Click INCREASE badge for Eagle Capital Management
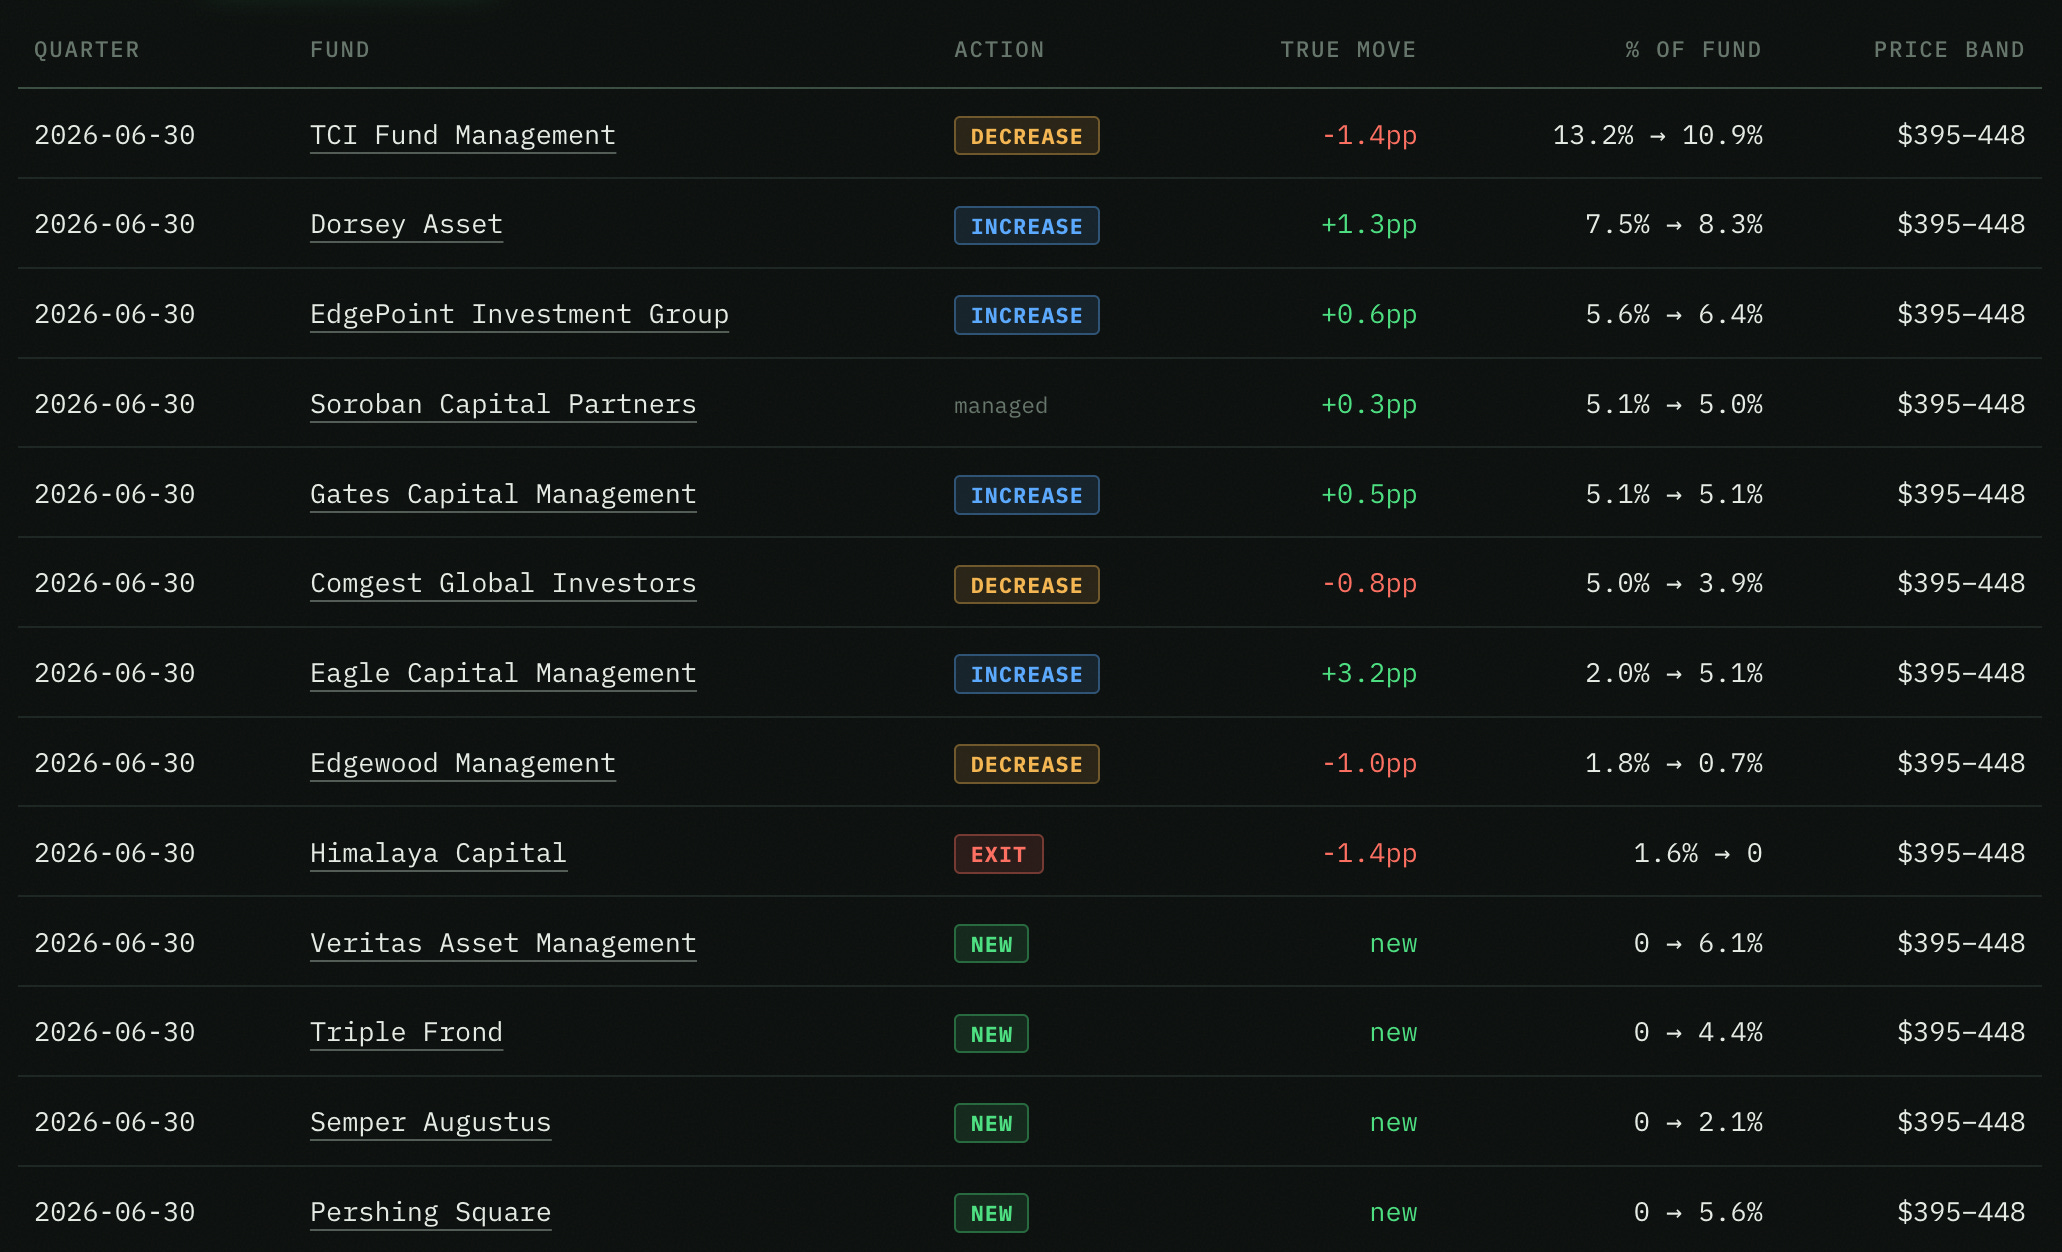Viewport: 2062px width, 1252px height. (1027, 674)
